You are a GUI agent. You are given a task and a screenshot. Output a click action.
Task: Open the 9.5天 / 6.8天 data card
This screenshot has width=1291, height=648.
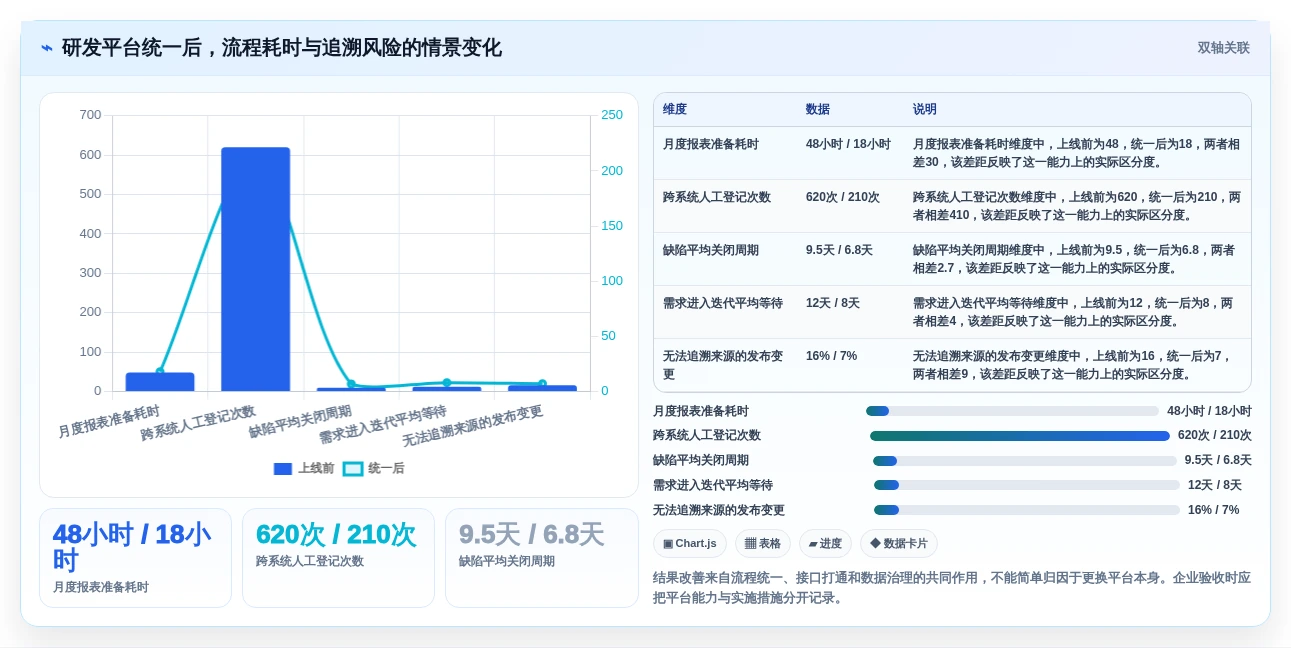[x=541, y=558]
